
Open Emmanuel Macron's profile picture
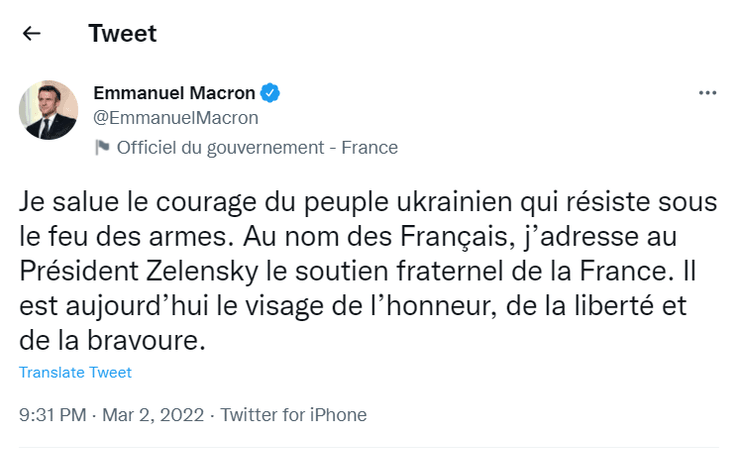49,109
